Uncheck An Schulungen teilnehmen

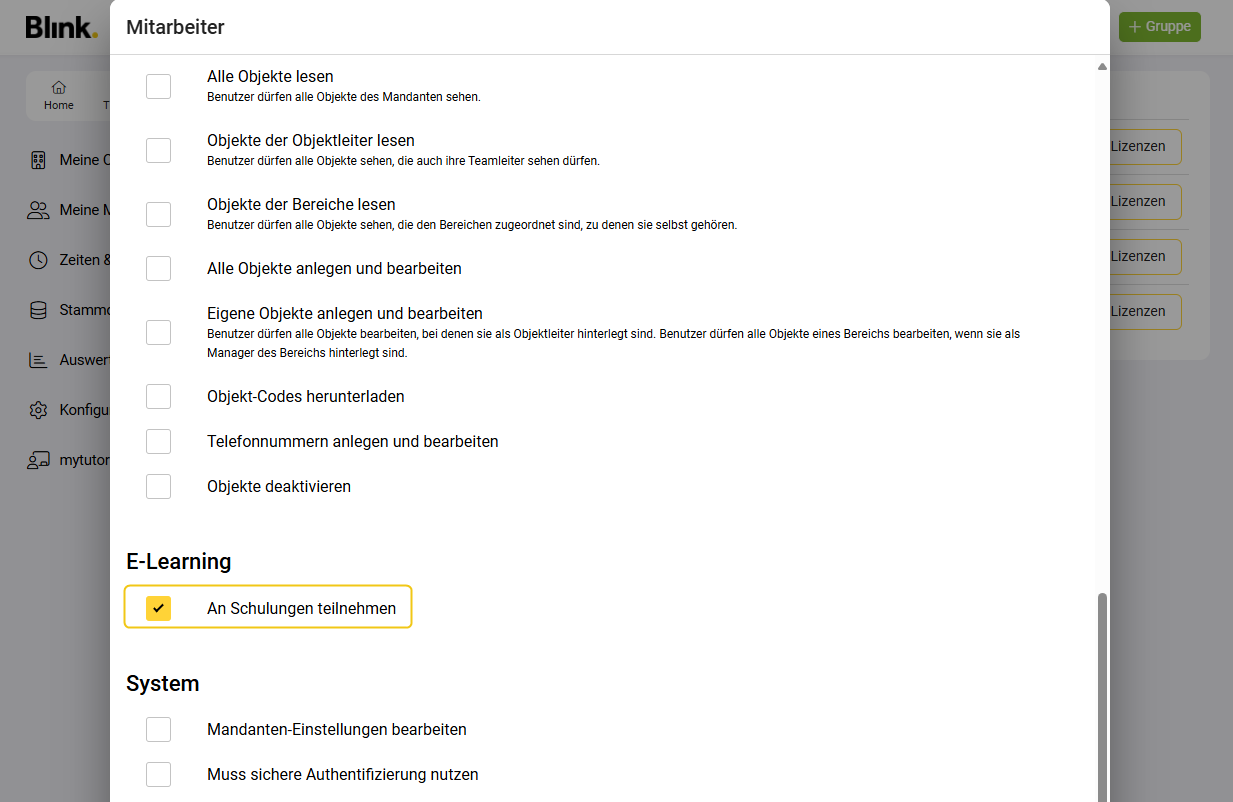(x=158, y=608)
